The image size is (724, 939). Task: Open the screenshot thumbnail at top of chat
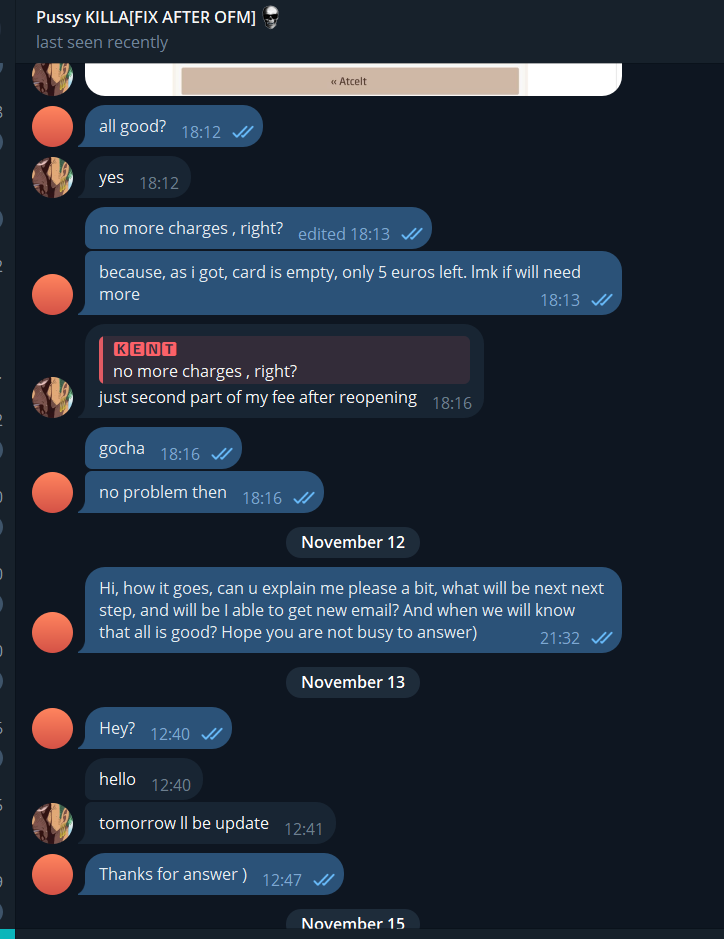point(353,79)
